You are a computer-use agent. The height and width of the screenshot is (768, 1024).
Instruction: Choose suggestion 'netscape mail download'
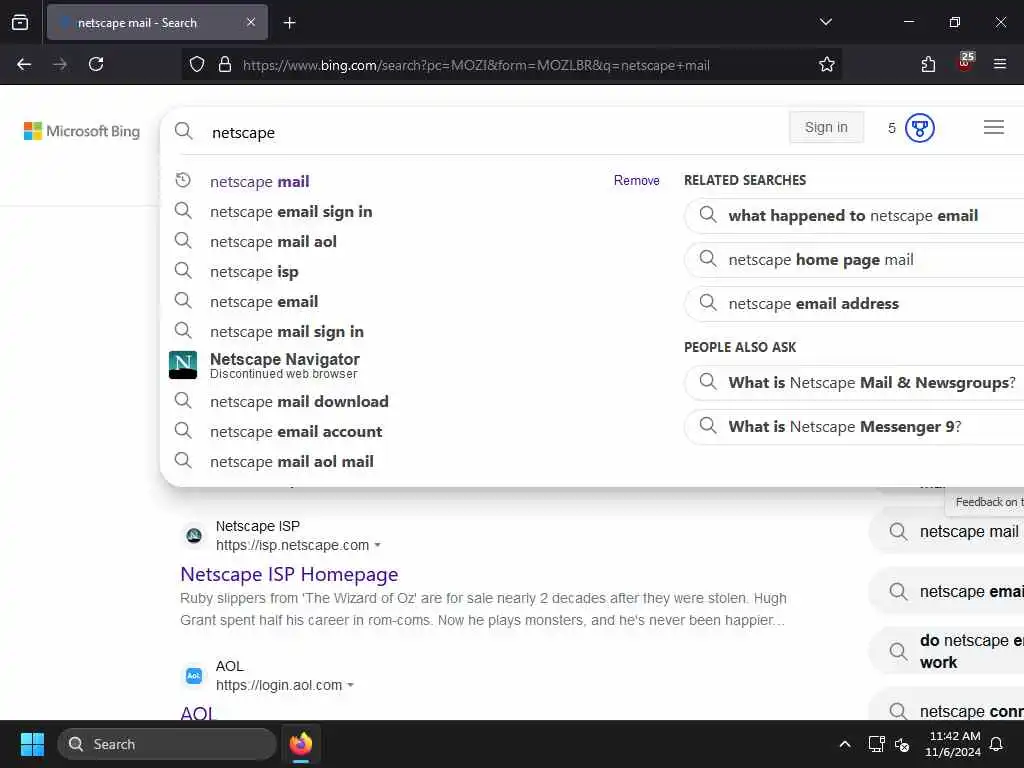pyautogui.click(x=299, y=402)
